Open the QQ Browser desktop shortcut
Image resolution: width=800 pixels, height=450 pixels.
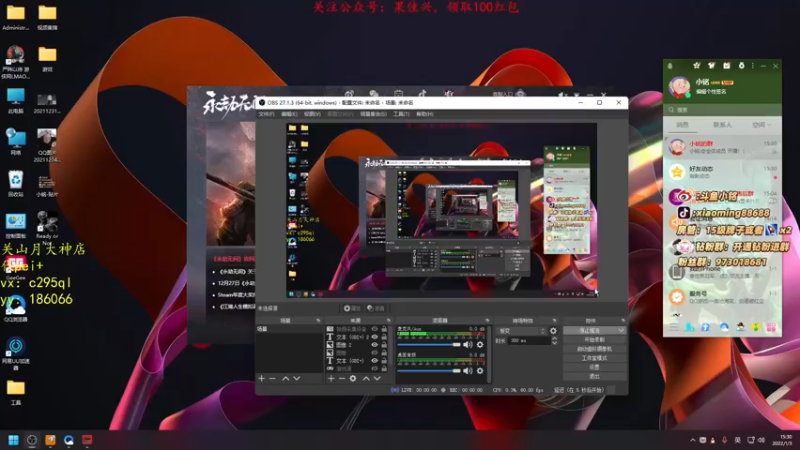[15, 308]
